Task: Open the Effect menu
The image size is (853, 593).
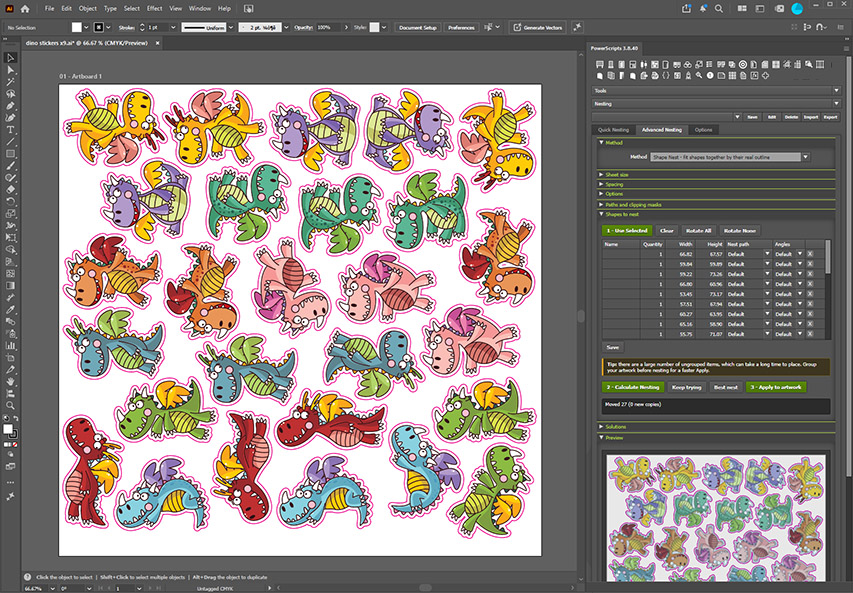Action: pos(154,9)
